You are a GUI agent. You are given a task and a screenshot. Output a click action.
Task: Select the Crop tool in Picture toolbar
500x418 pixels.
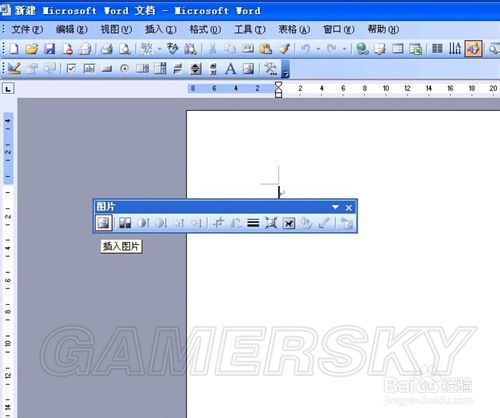point(218,223)
